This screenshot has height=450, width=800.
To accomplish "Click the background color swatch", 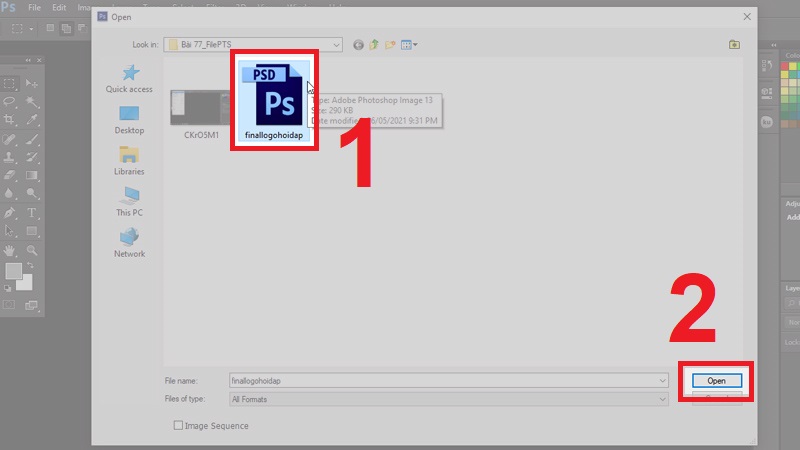I will click(x=26, y=284).
